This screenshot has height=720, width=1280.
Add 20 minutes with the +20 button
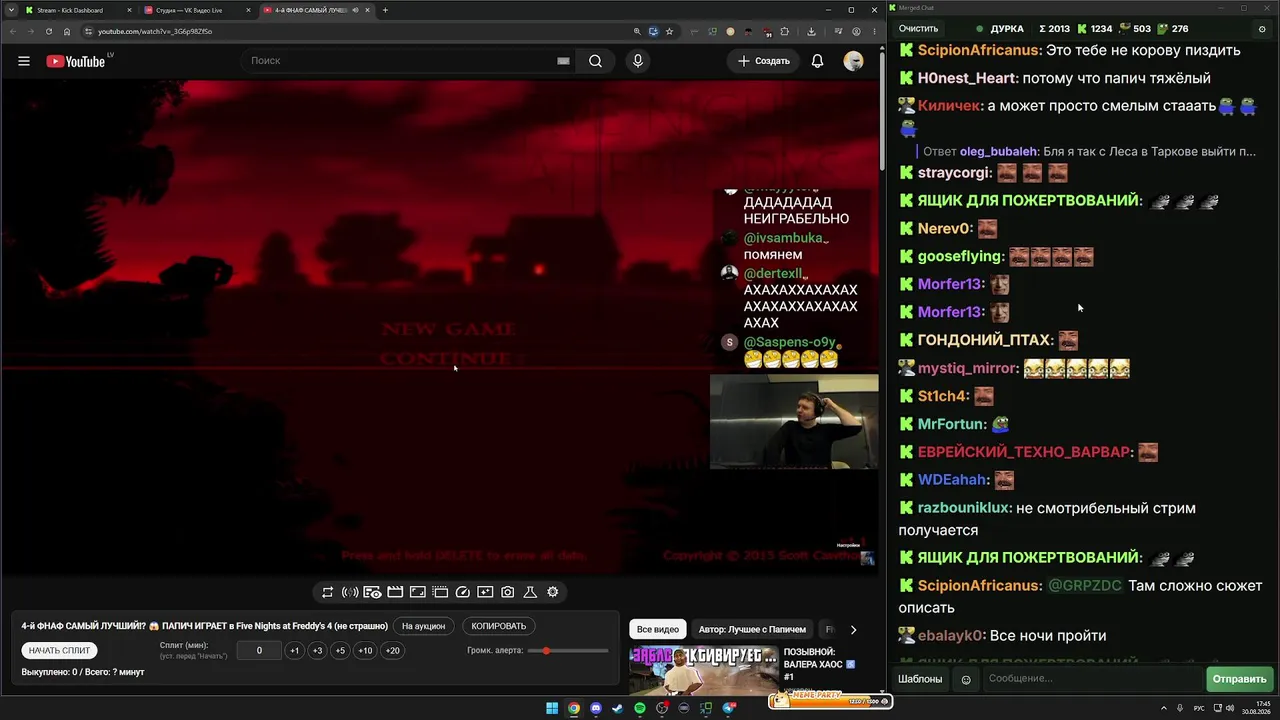392,650
